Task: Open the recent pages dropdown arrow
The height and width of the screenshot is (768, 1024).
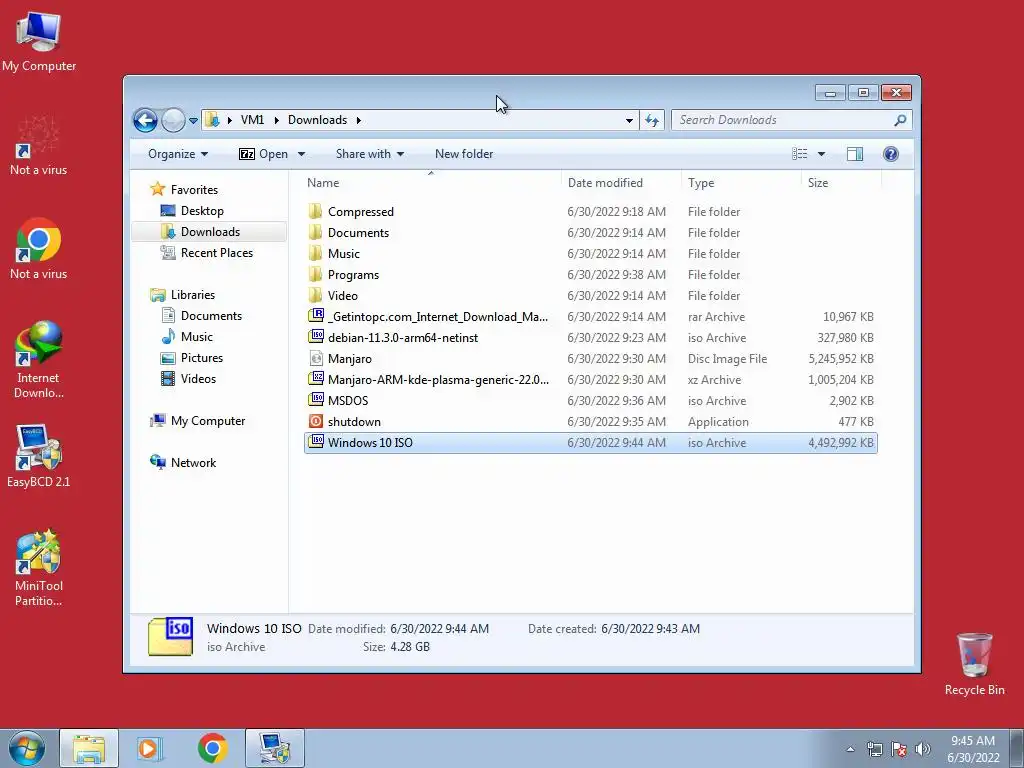Action: (x=193, y=121)
